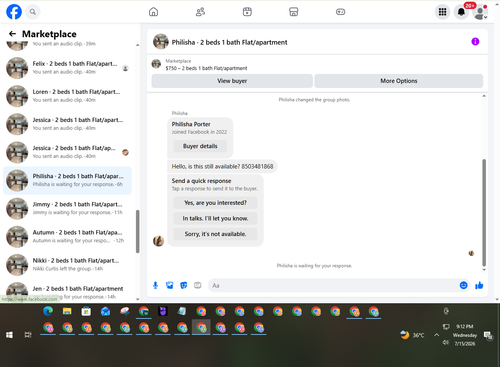500x367 pixels.
Task: Open emoji picker in message box
Action: tap(463, 285)
